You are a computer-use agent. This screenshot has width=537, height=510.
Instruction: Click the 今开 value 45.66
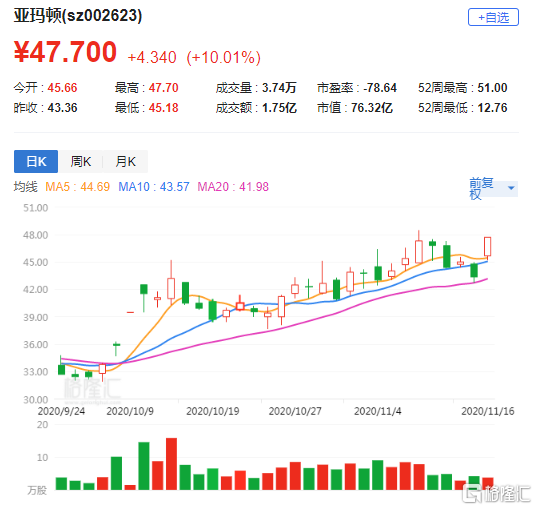click(62, 88)
